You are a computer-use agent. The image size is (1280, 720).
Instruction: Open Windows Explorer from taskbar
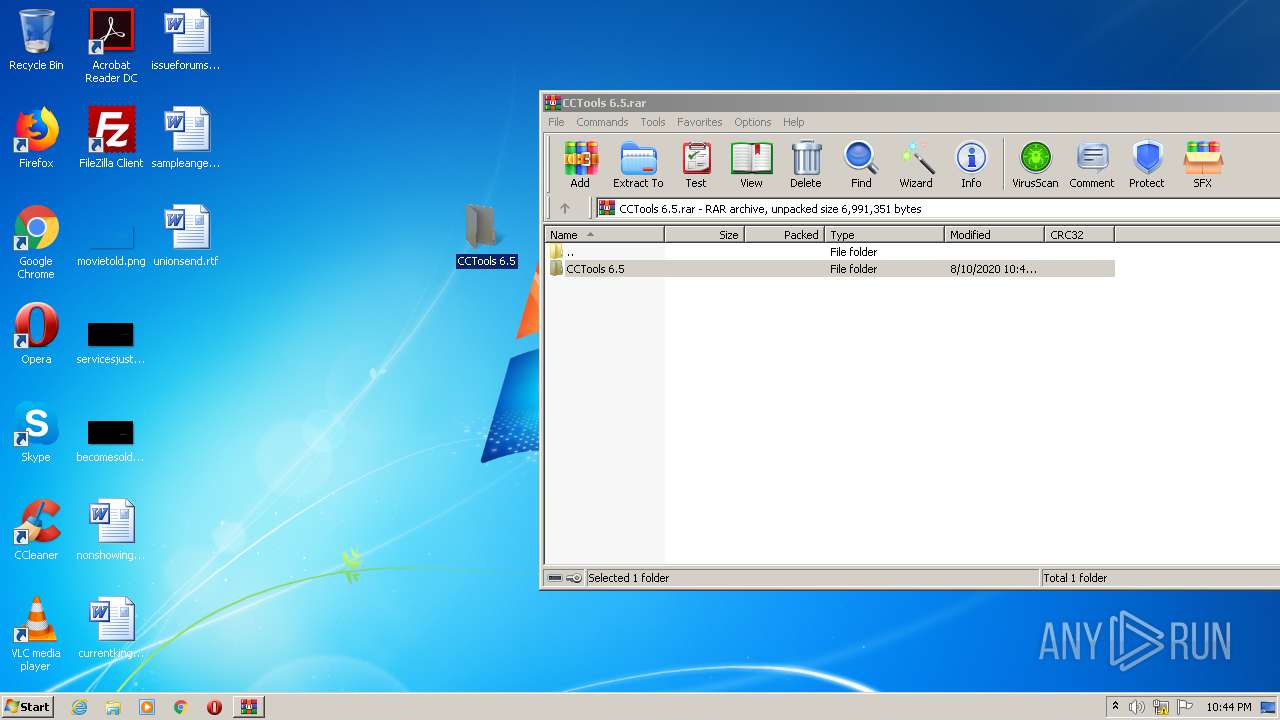(113, 707)
